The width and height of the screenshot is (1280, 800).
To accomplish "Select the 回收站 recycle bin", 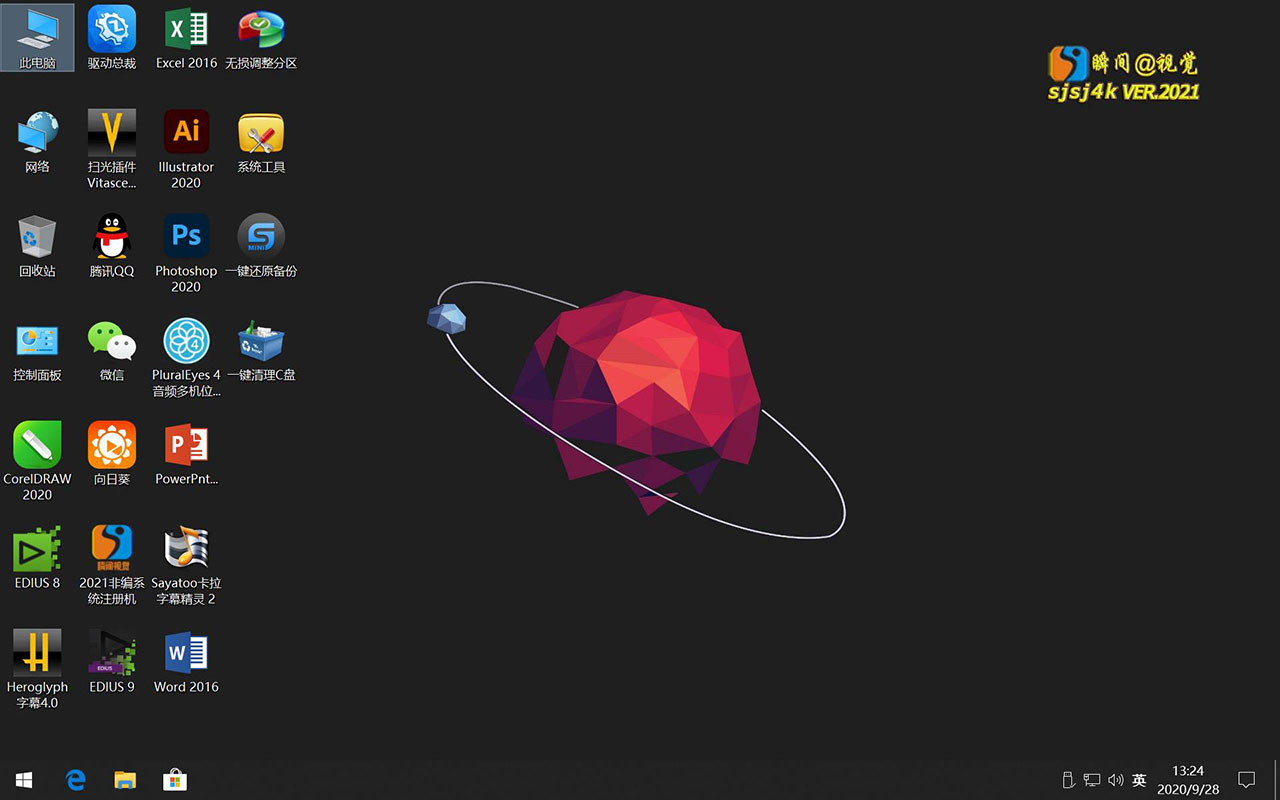I will tap(37, 246).
